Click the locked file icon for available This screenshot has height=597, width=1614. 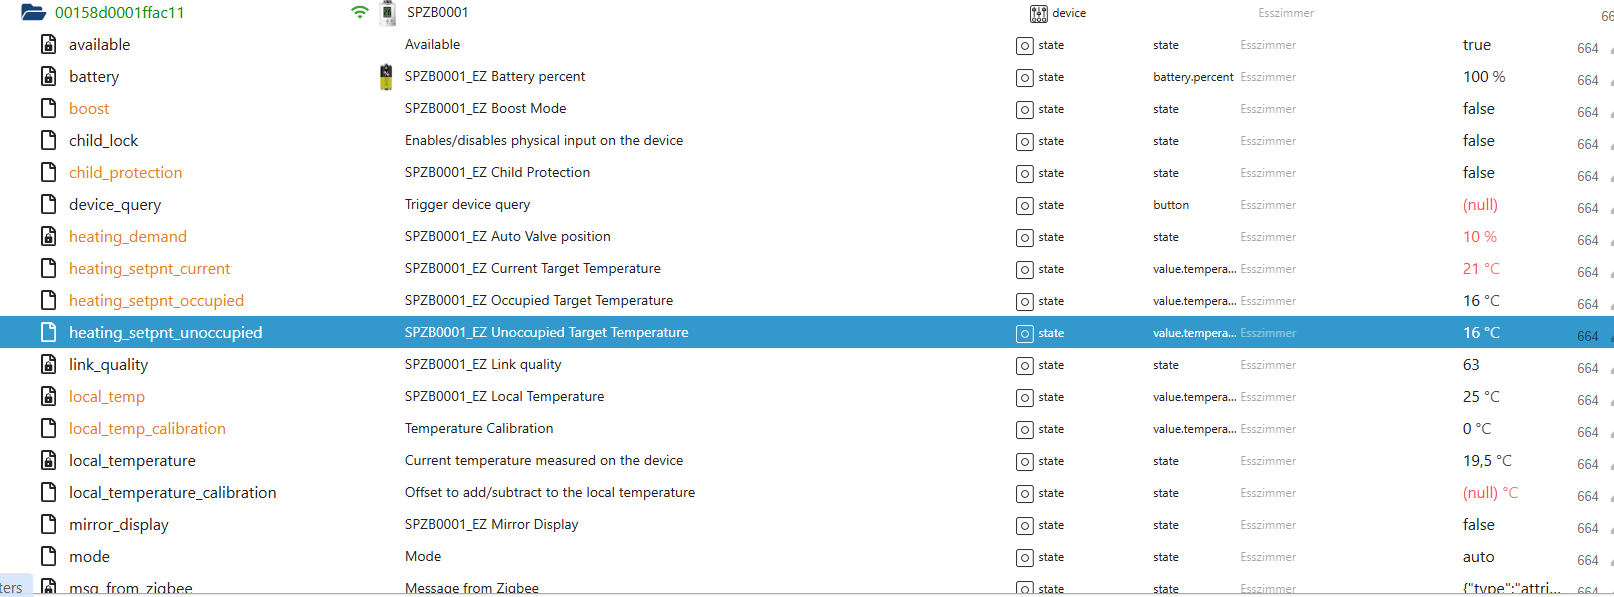click(x=48, y=45)
